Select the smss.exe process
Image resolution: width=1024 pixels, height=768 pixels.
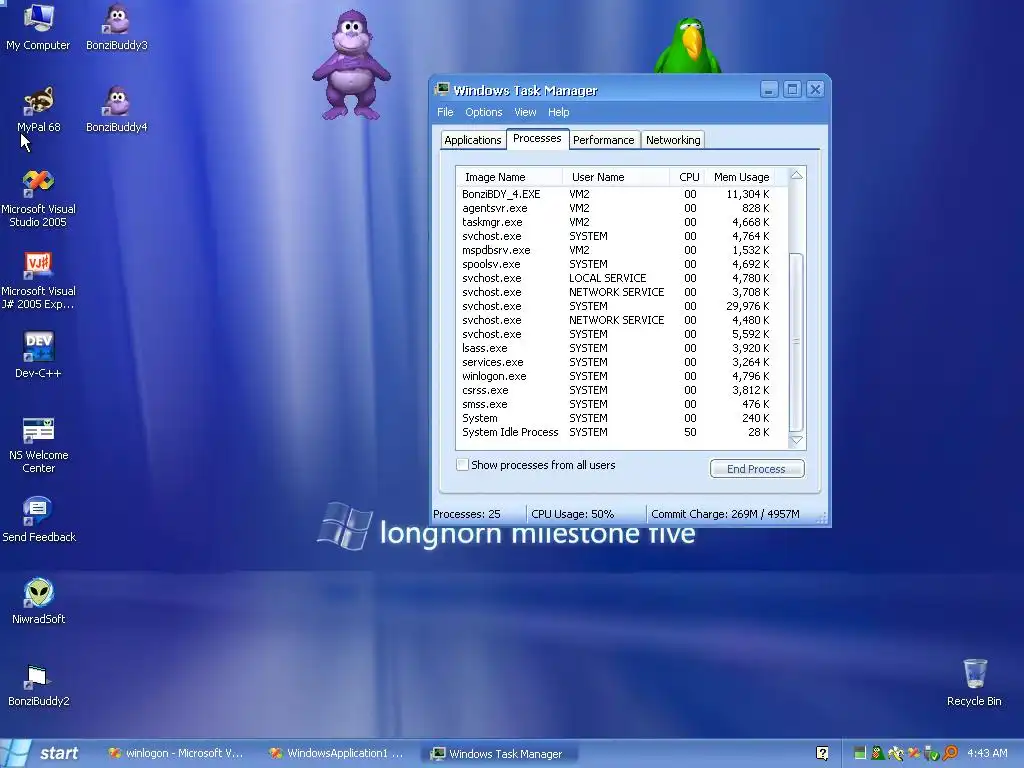621,404
